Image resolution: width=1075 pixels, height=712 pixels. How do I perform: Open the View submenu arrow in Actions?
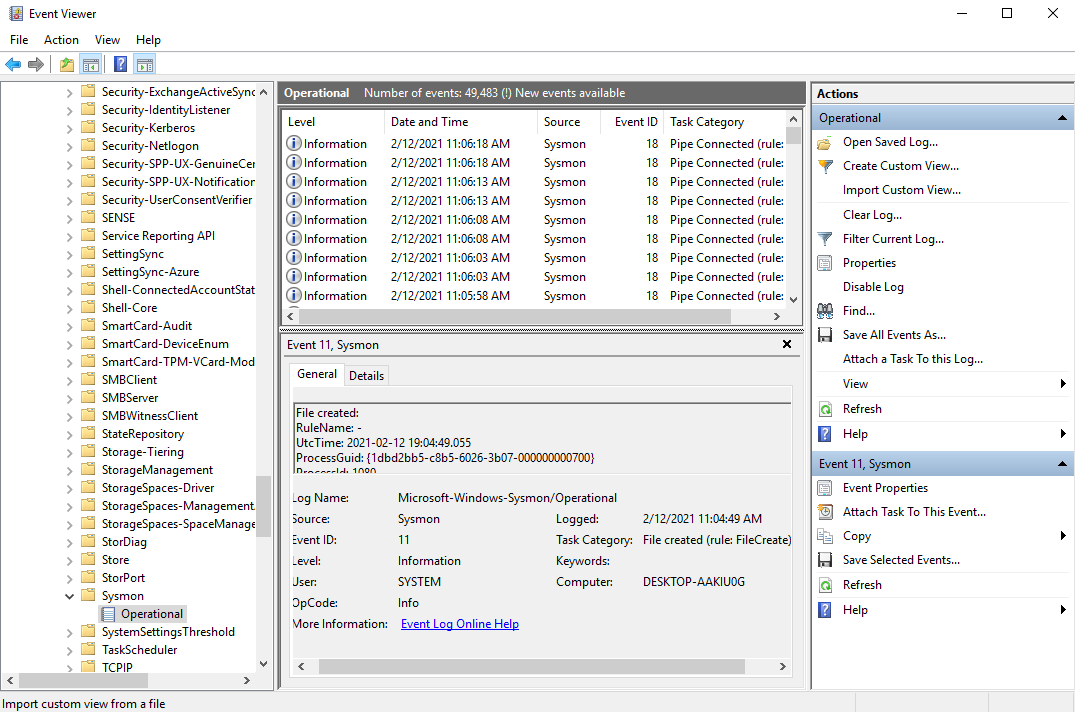(1063, 384)
